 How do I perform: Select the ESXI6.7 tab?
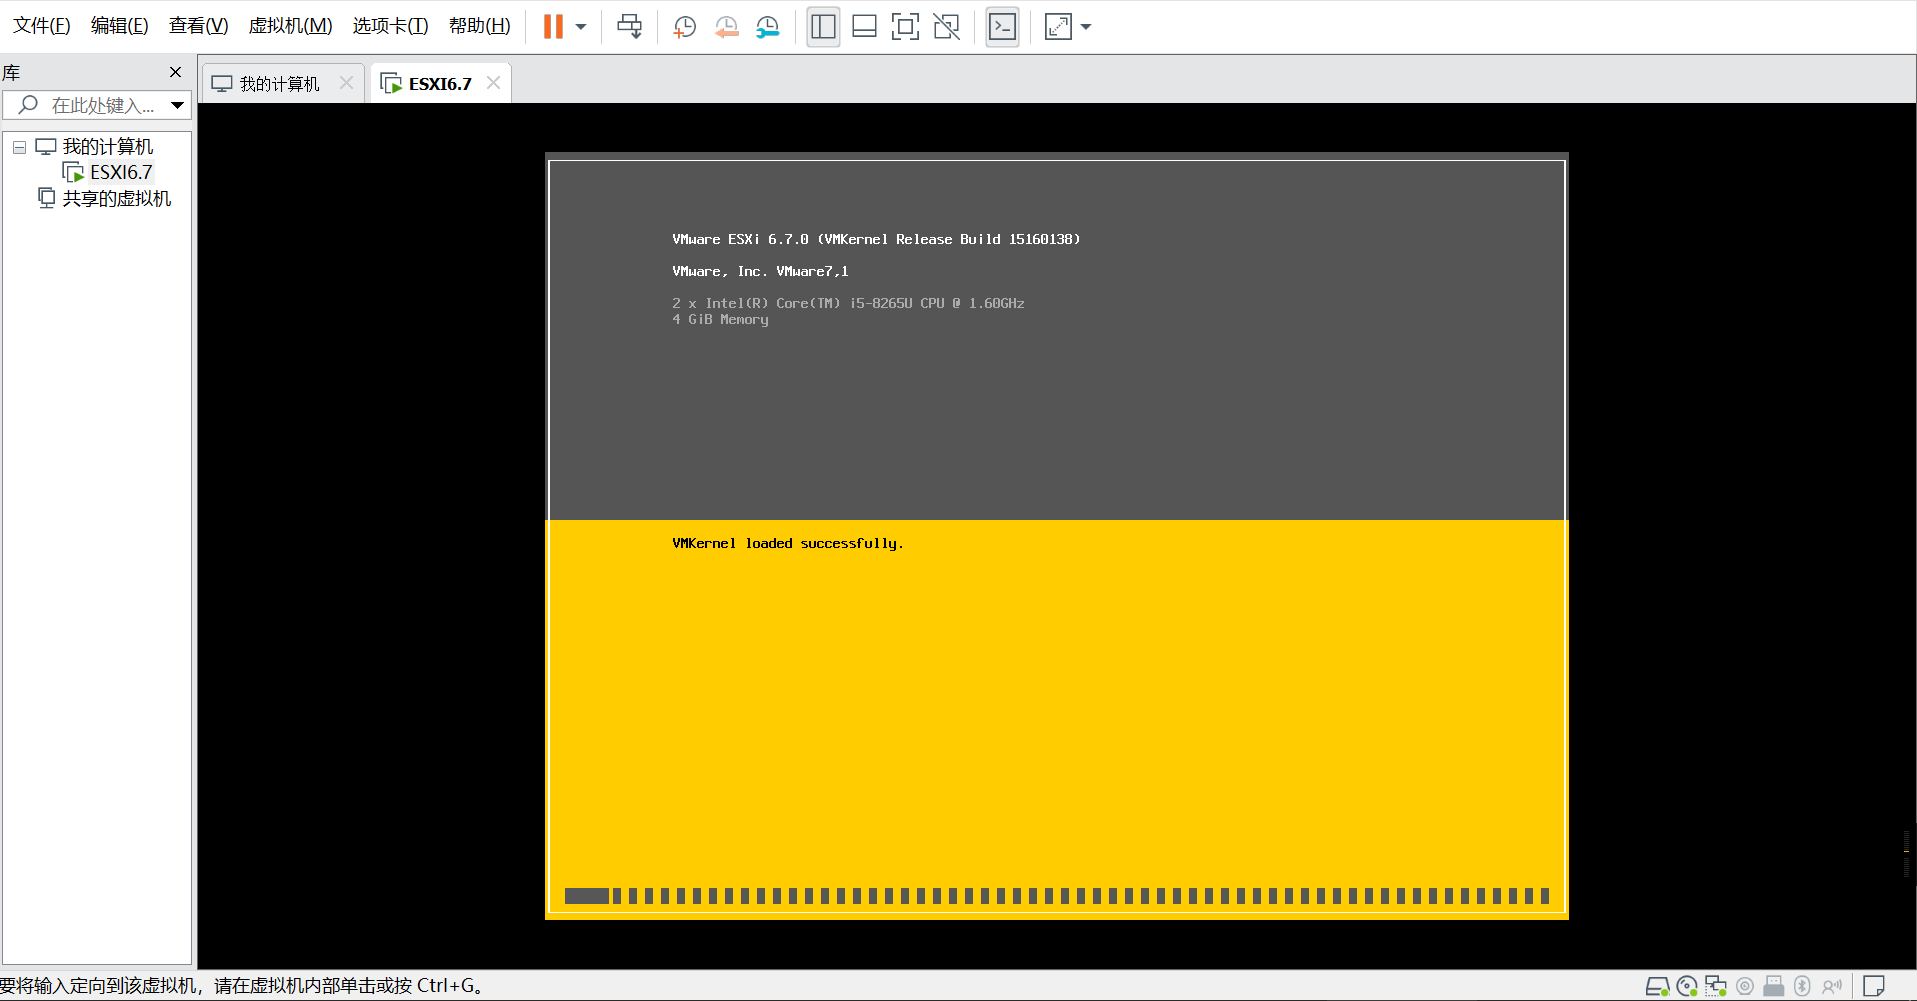[440, 84]
